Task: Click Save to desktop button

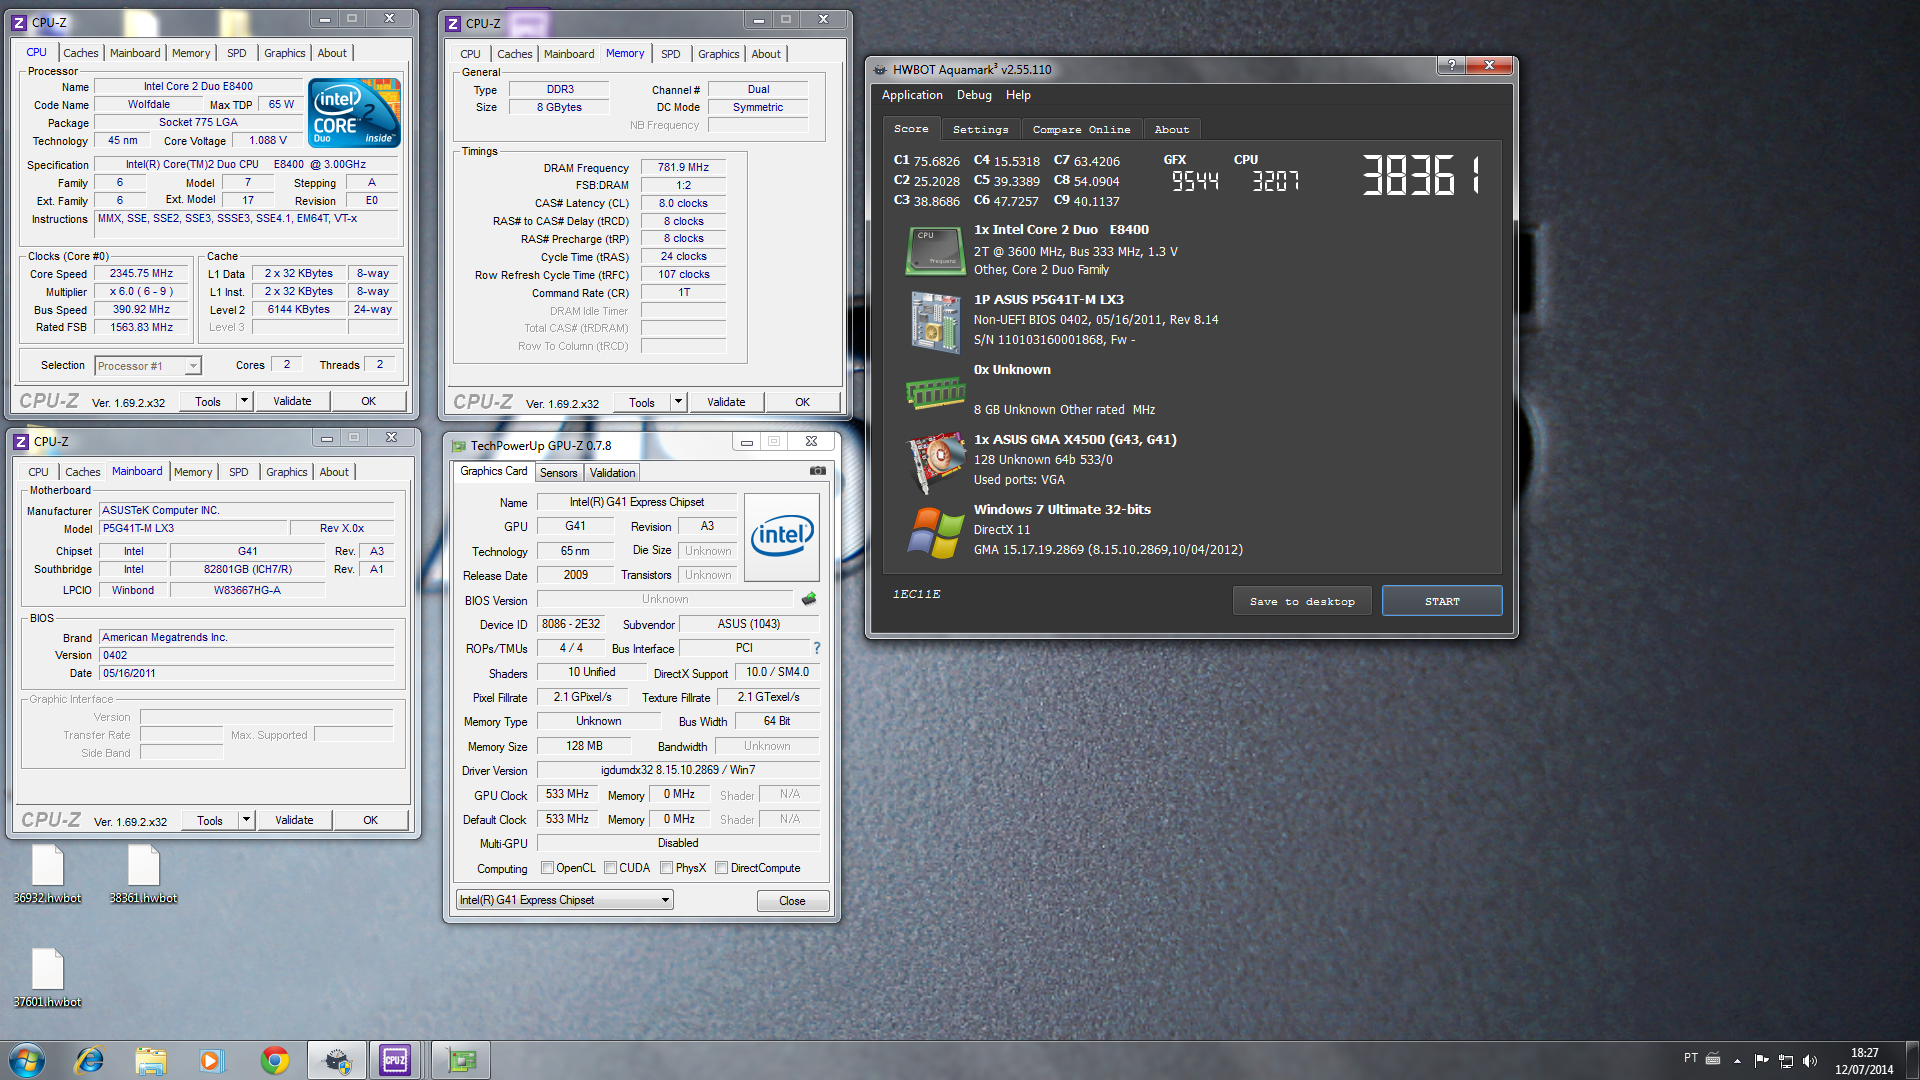Action: [x=1302, y=601]
